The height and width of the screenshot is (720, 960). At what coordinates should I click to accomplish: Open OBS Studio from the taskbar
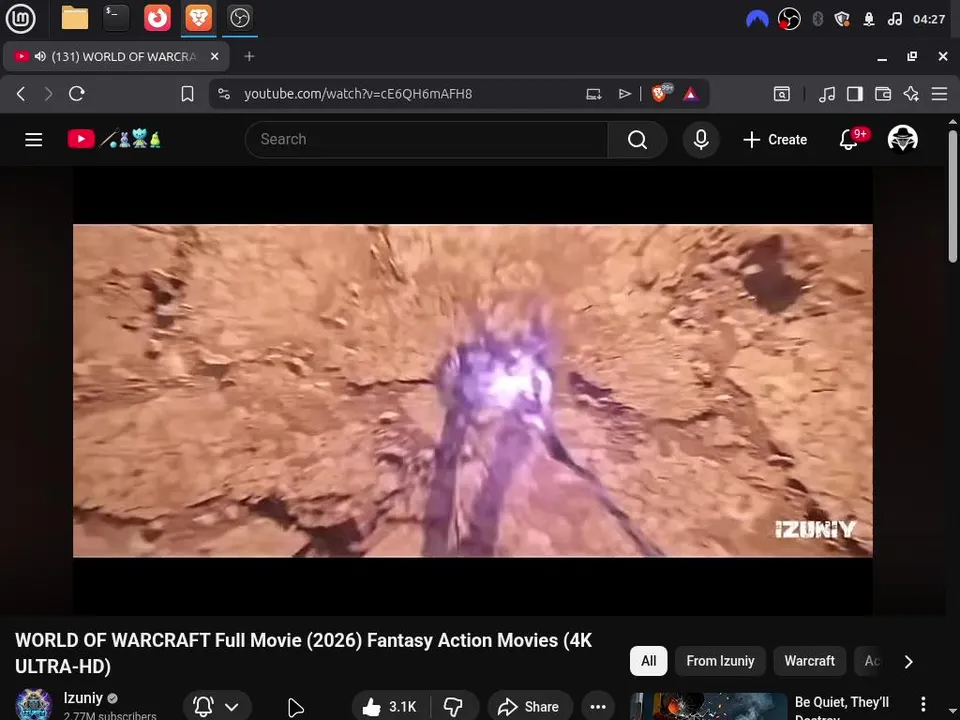(239, 18)
